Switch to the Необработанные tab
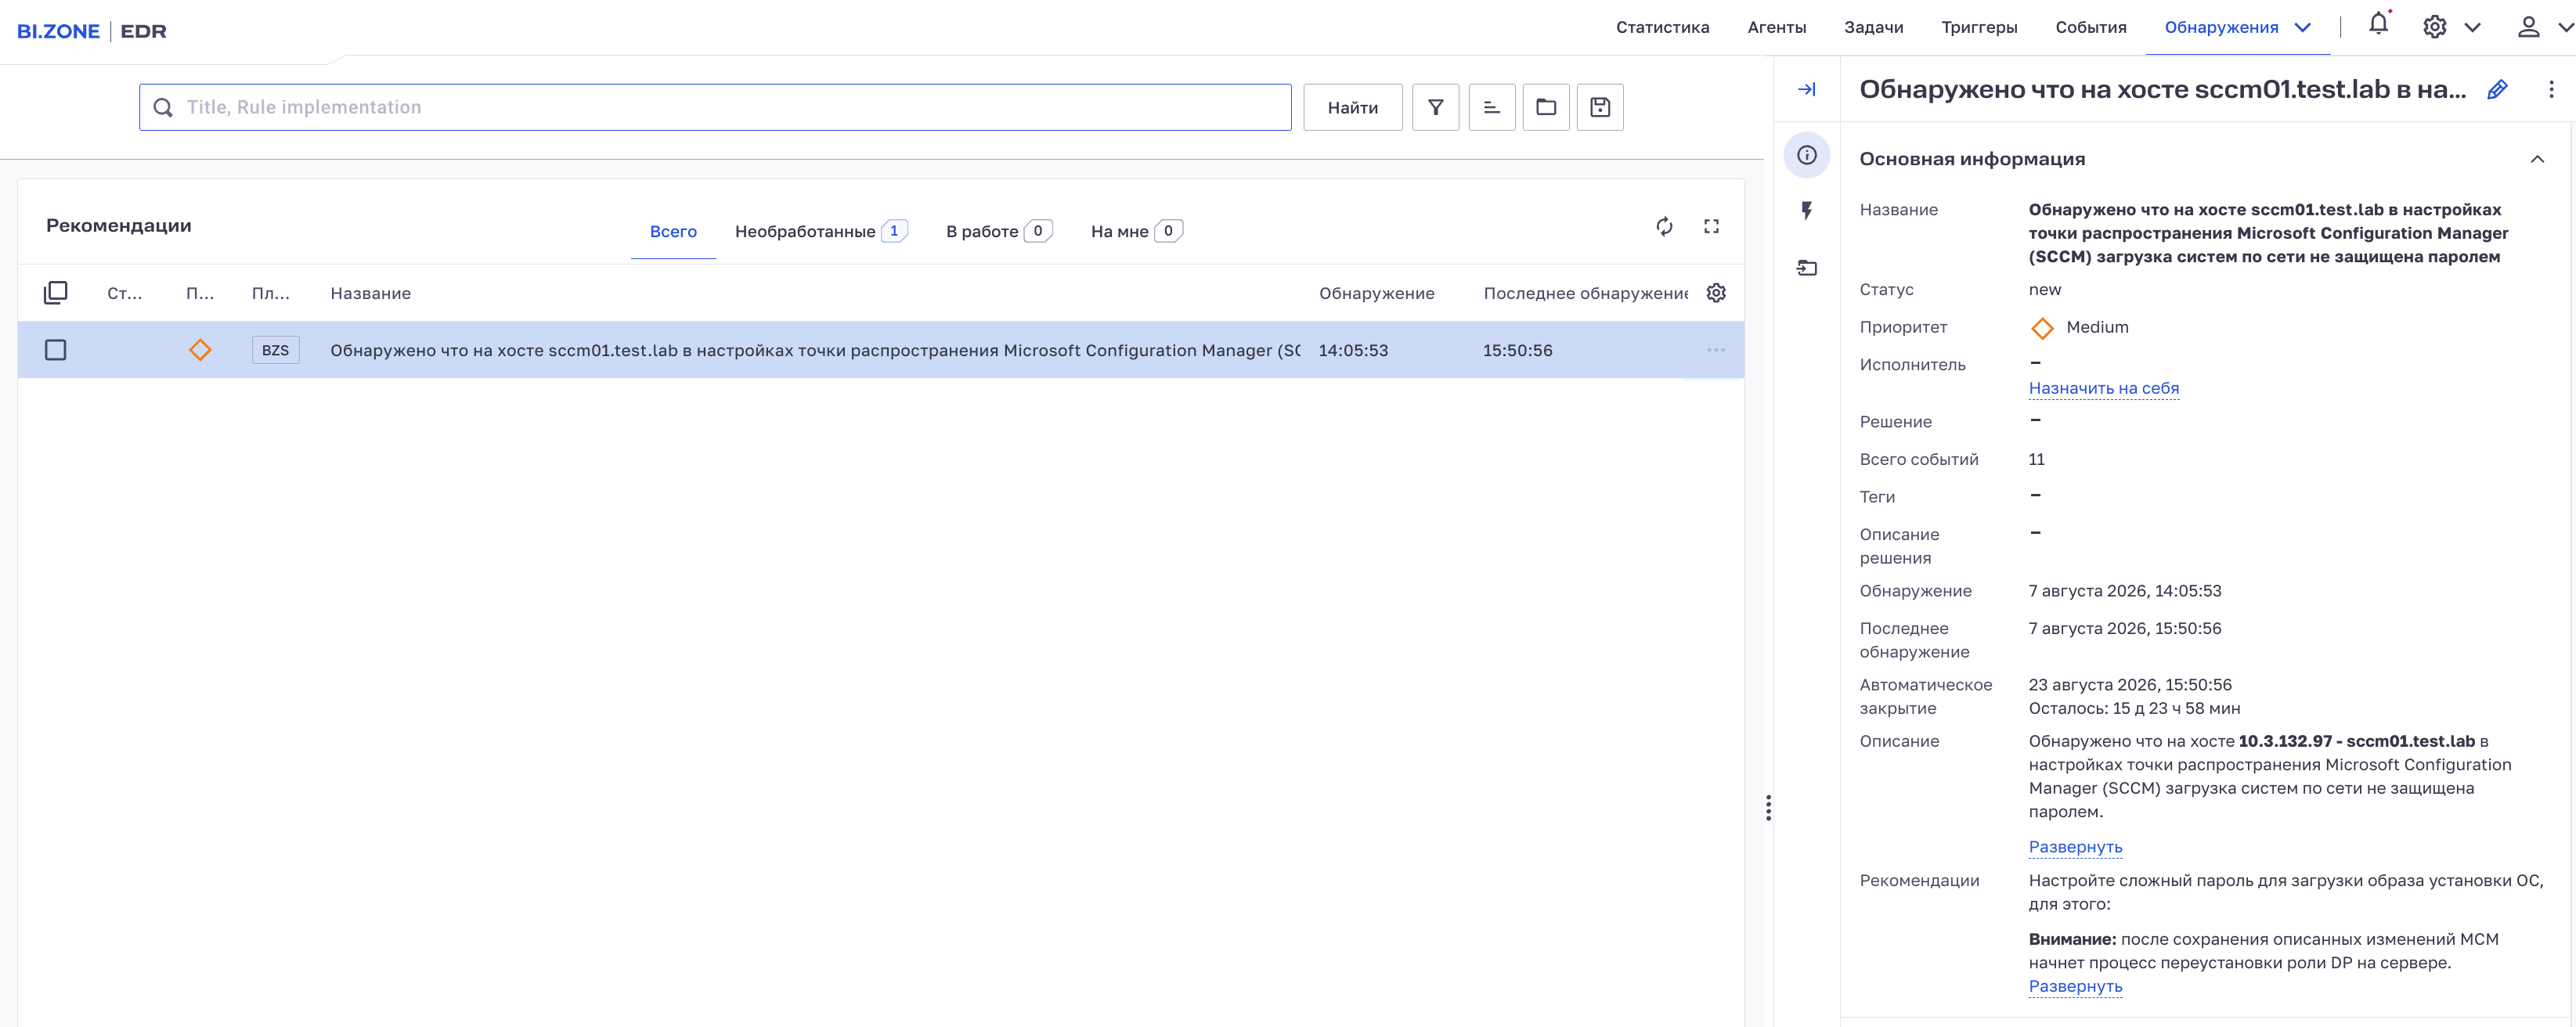Image resolution: width=2576 pixels, height=1027 pixels. [x=821, y=231]
